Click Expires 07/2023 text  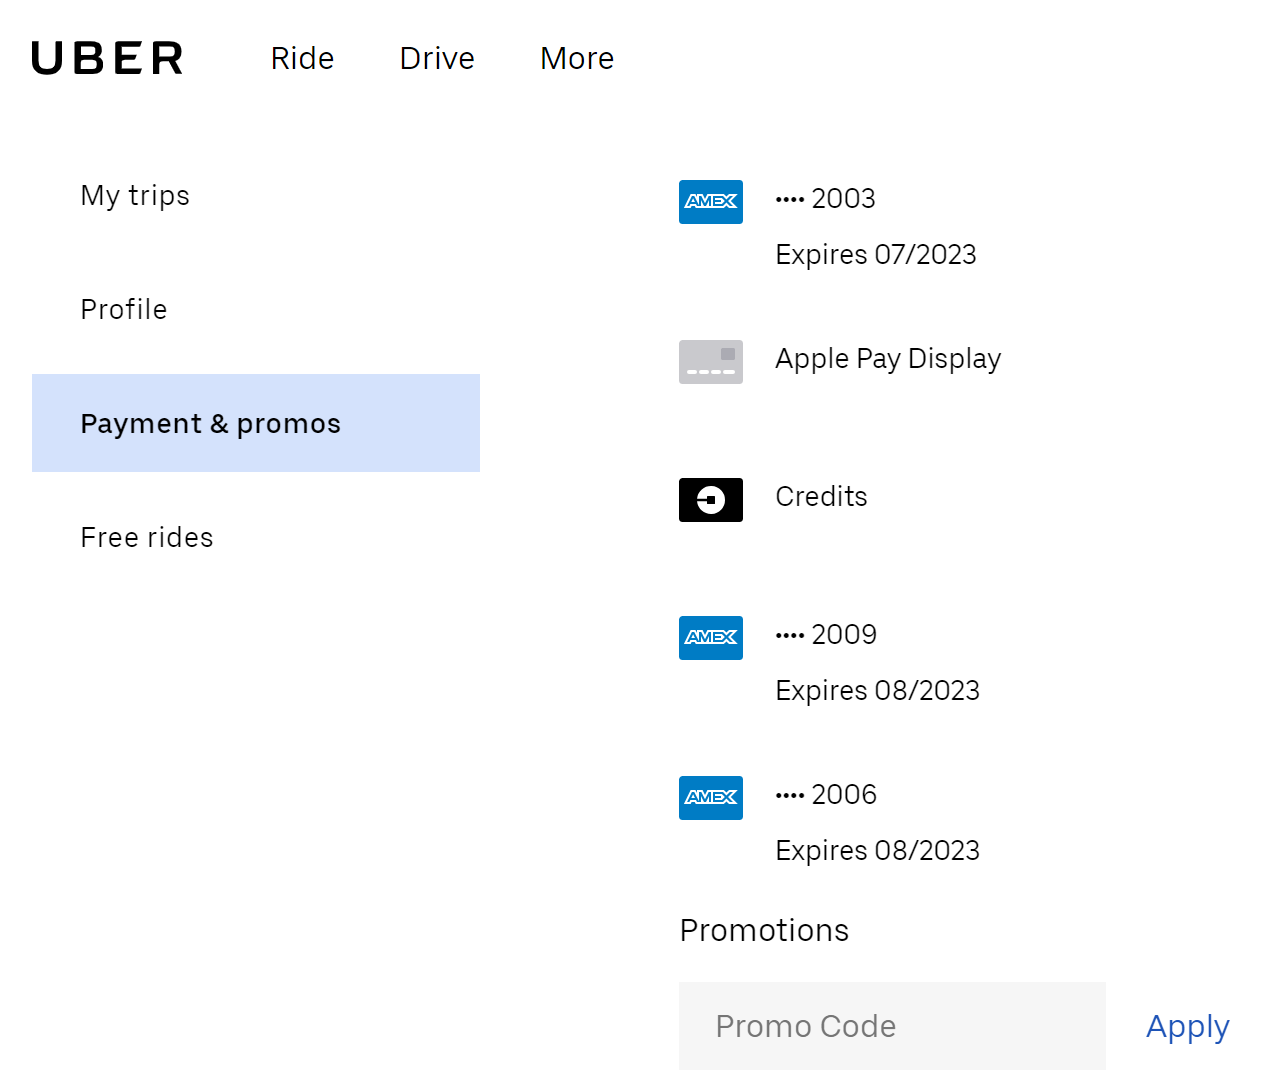pyautogui.click(x=876, y=255)
